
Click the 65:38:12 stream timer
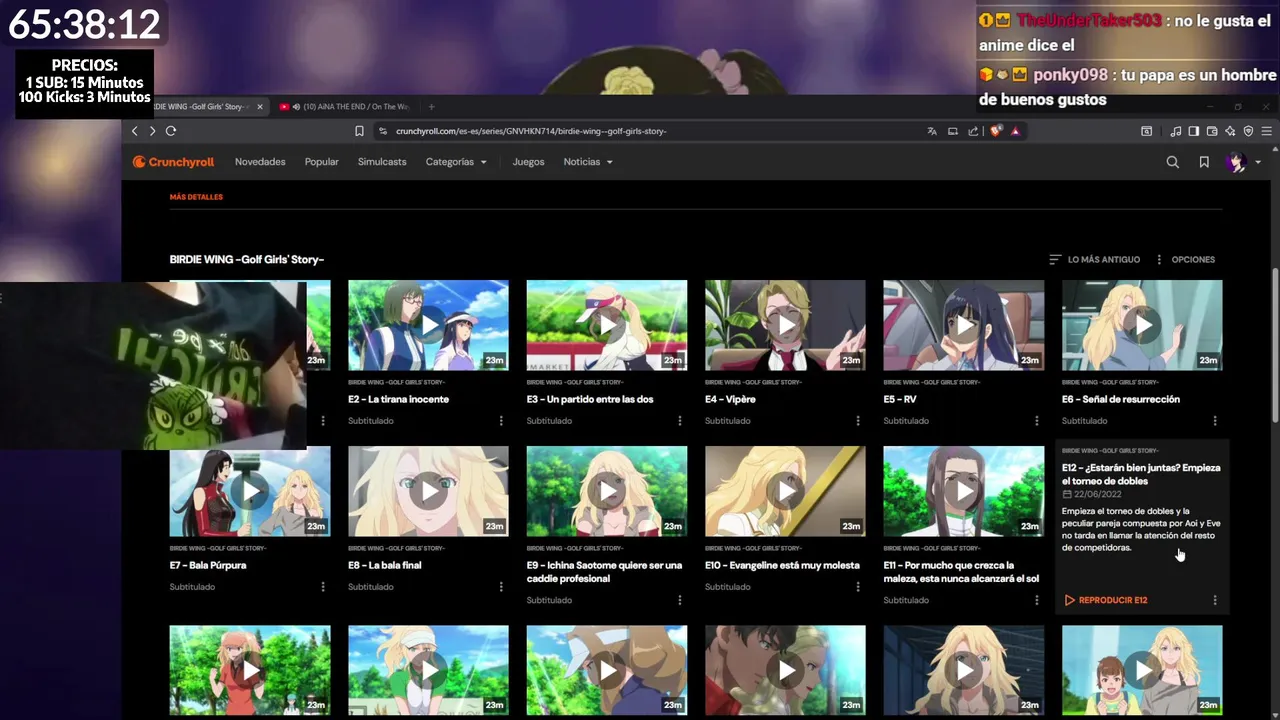(x=84, y=24)
